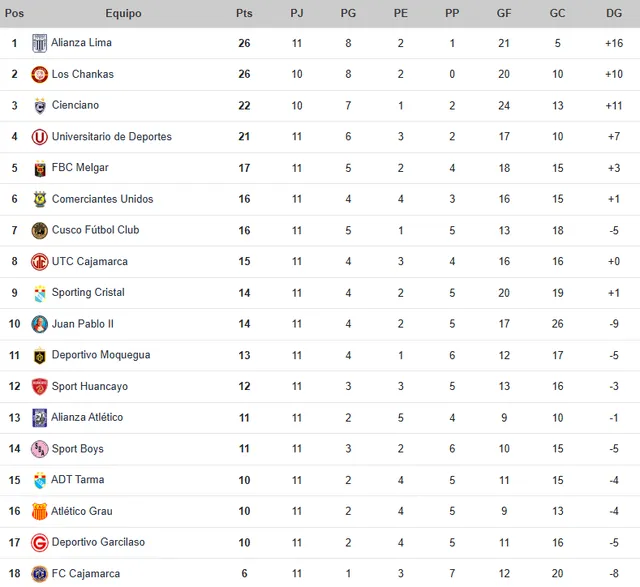Open the Cusco Fútbol Club team link
The width and height of the screenshot is (640, 587).
pyautogui.click(x=95, y=230)
